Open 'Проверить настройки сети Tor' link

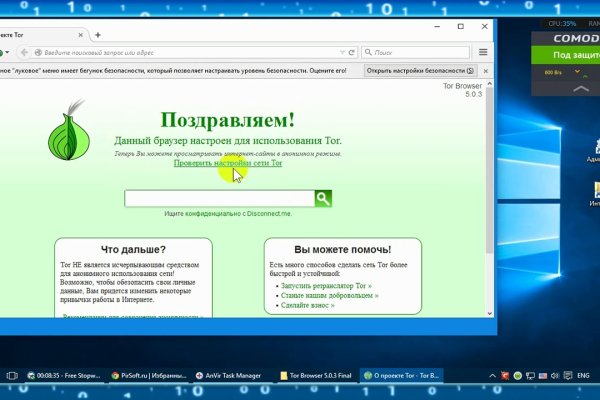(x=227, y=163)
